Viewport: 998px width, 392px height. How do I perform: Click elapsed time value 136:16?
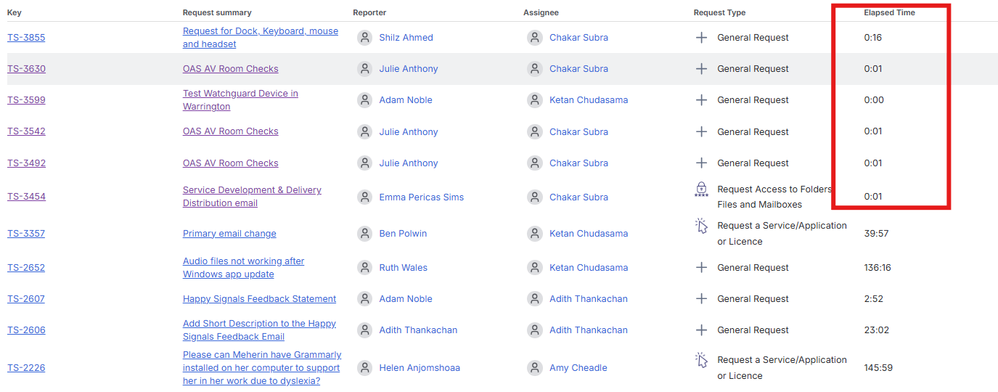coord(877,267)
